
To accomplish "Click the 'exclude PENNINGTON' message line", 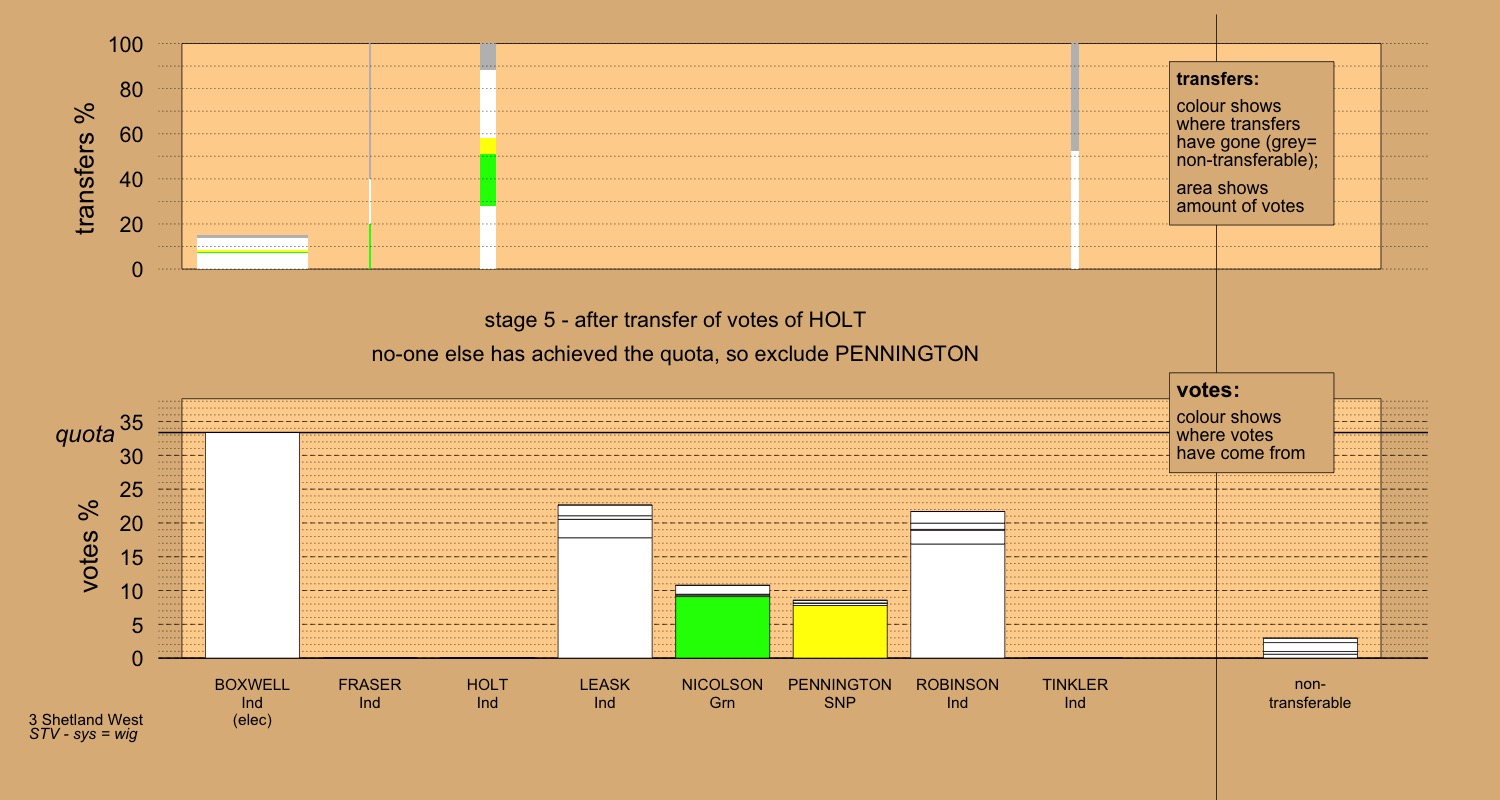I will [x=675, y=354].
